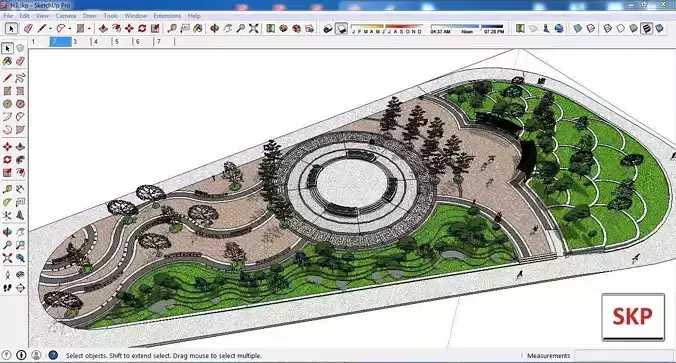Select the Circle tool in left toolbar

point(7,104)
